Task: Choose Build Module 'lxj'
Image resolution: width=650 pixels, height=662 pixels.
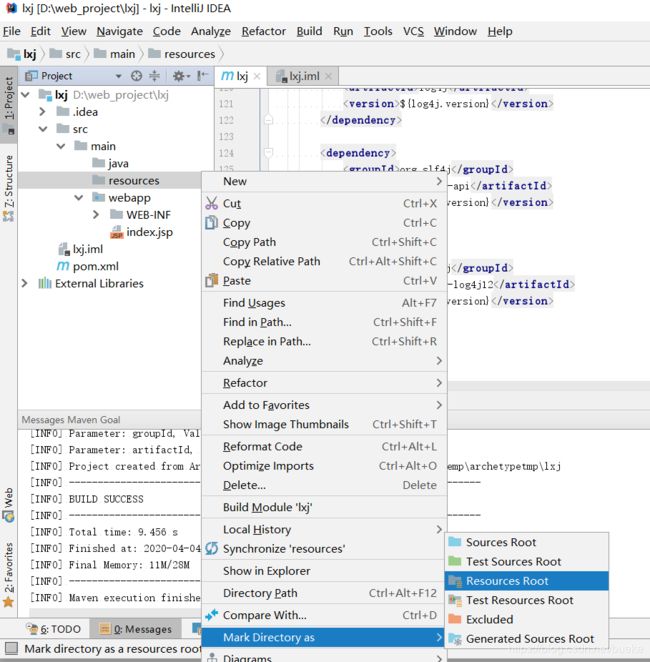Action: 324,507
